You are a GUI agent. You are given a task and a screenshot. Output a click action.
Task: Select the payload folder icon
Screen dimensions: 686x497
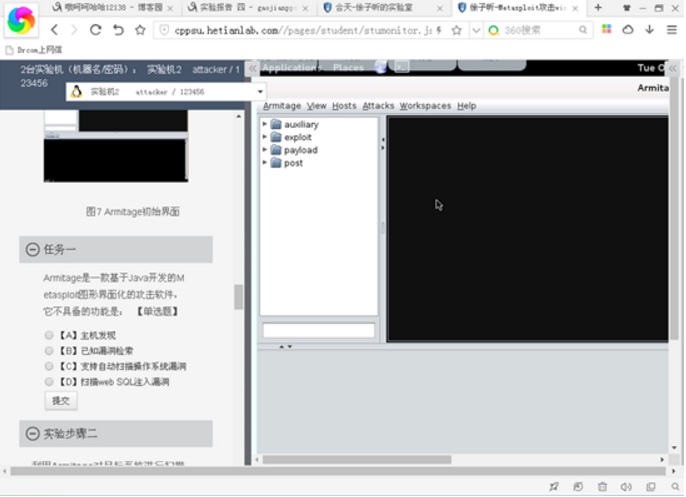tap(276, 150)
